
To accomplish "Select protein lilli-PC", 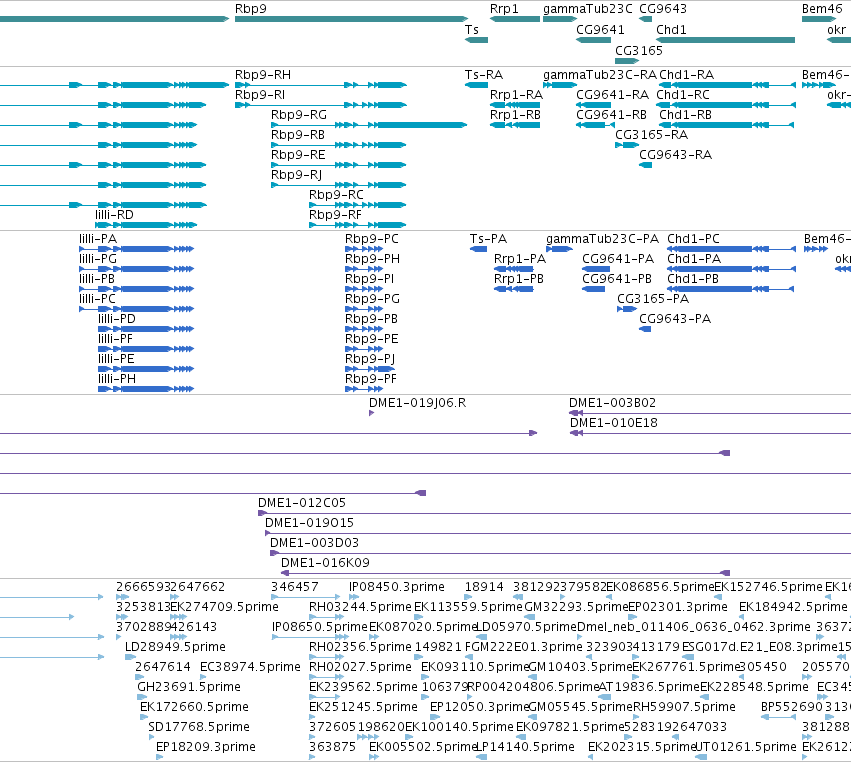I will pyautogui.click(x=137, y=309).
